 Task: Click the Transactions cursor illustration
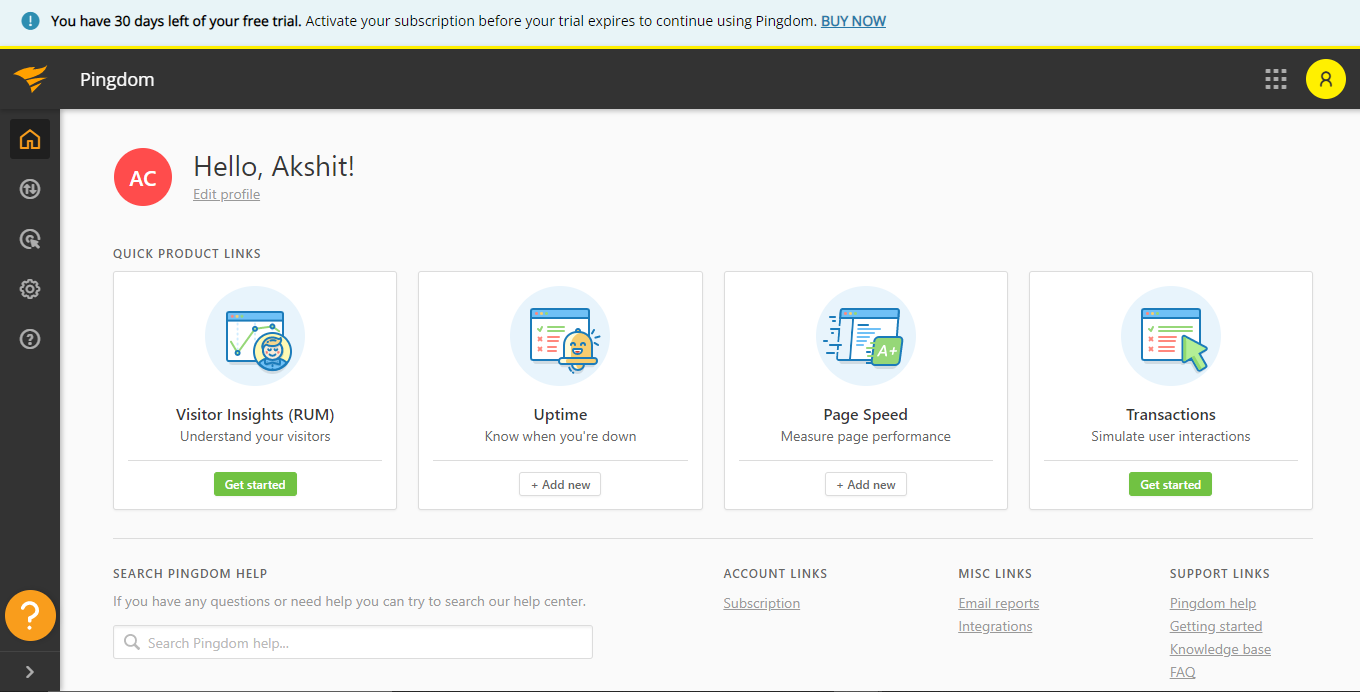point(1171,337)
